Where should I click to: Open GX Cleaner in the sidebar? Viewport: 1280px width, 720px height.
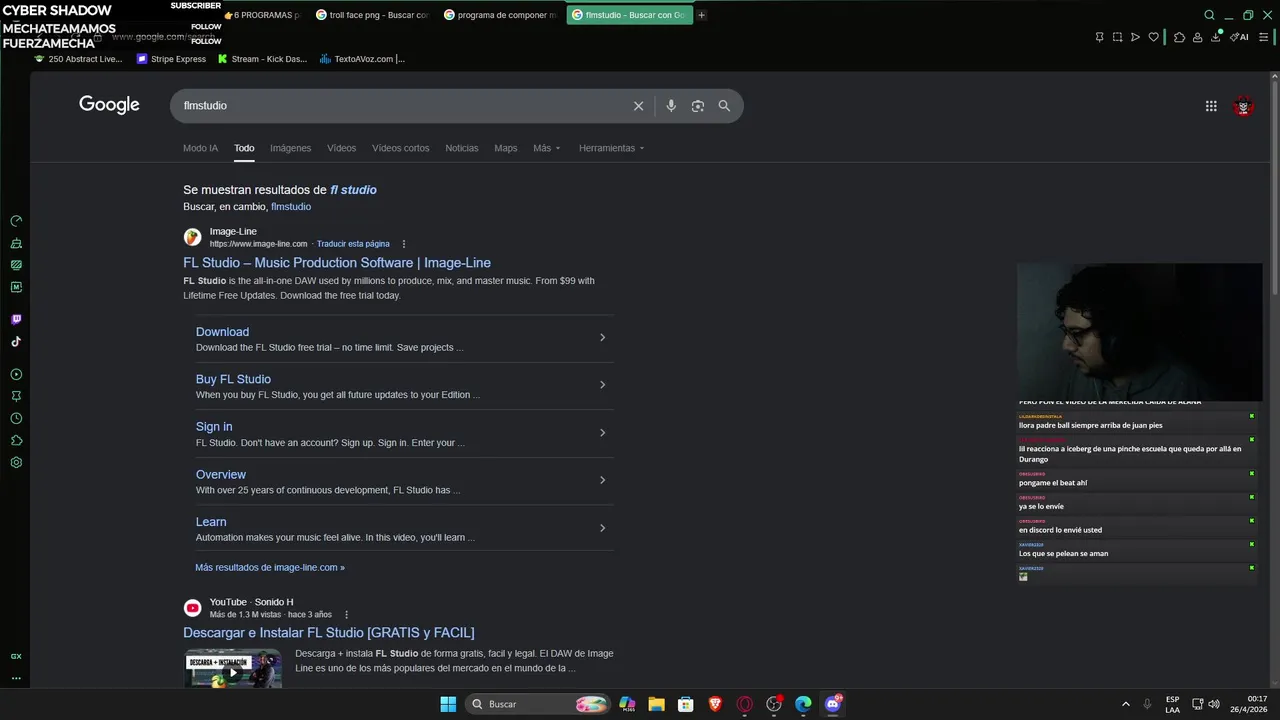pyautogui.click(x=16, y=243)
